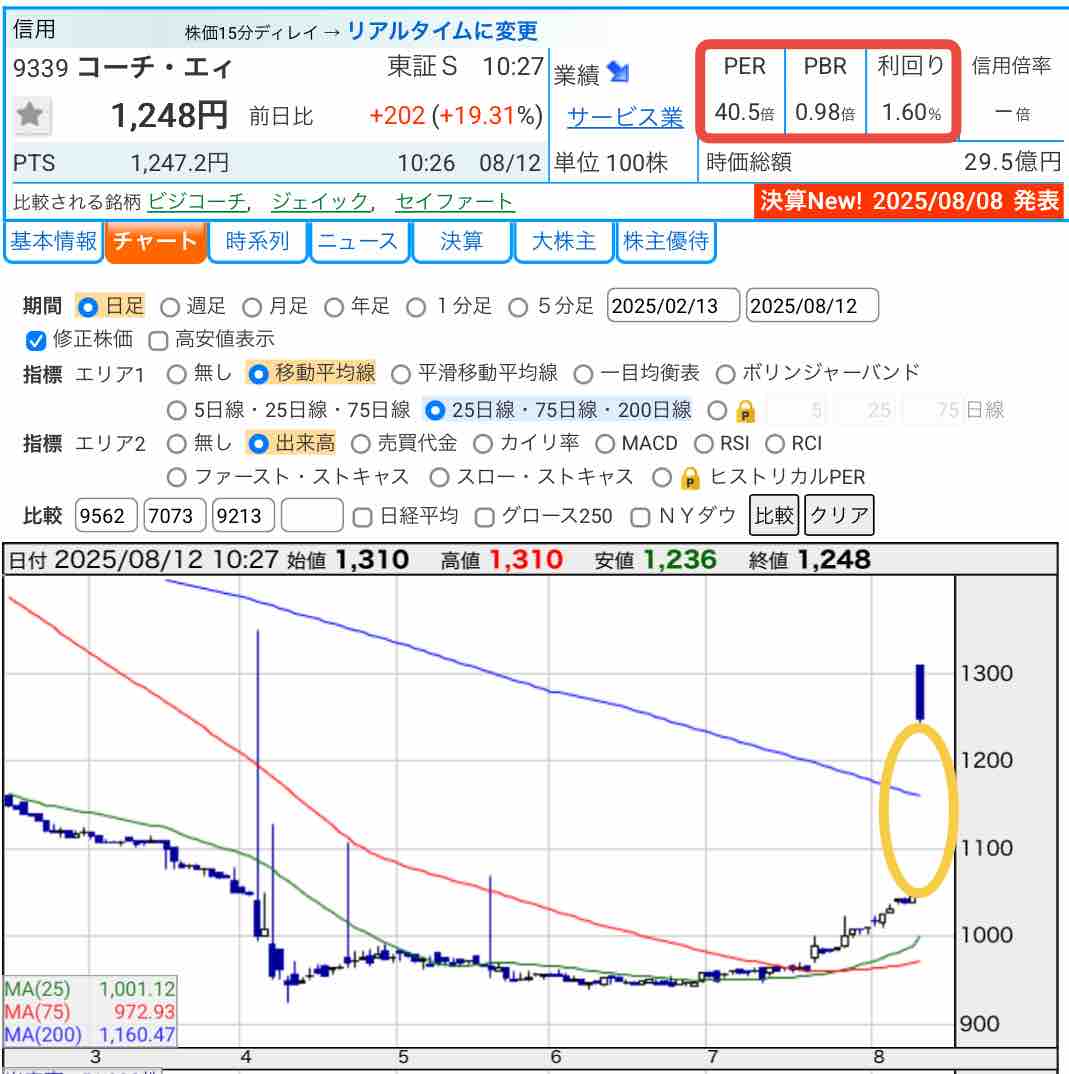Select 平滑移動平均線 indicator
Screen dimensions: 1069x1074
401,374
